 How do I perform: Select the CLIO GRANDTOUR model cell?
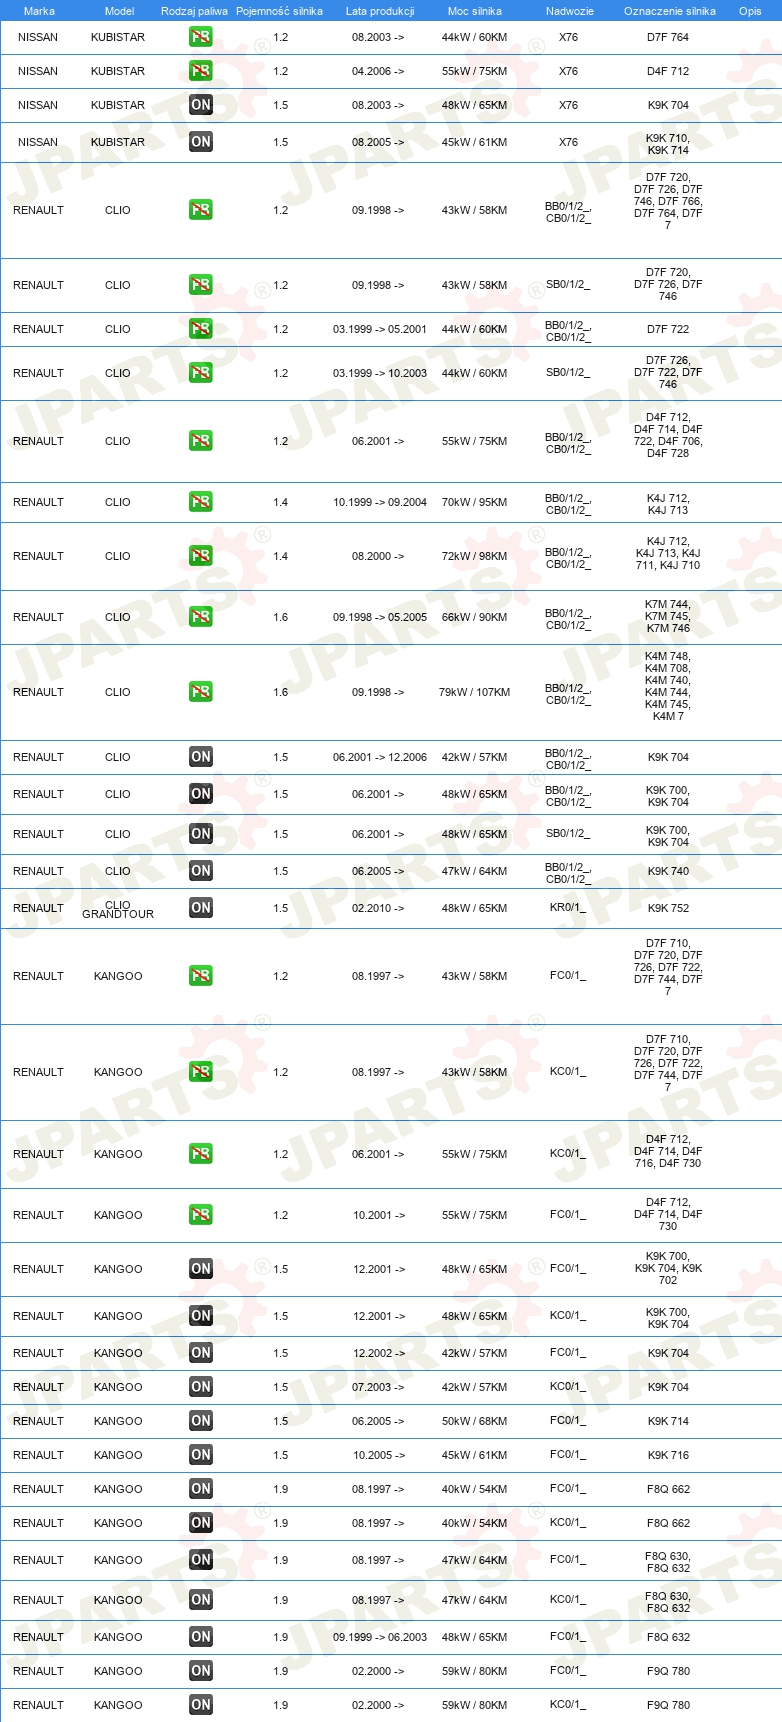click(x=118, y=909)
